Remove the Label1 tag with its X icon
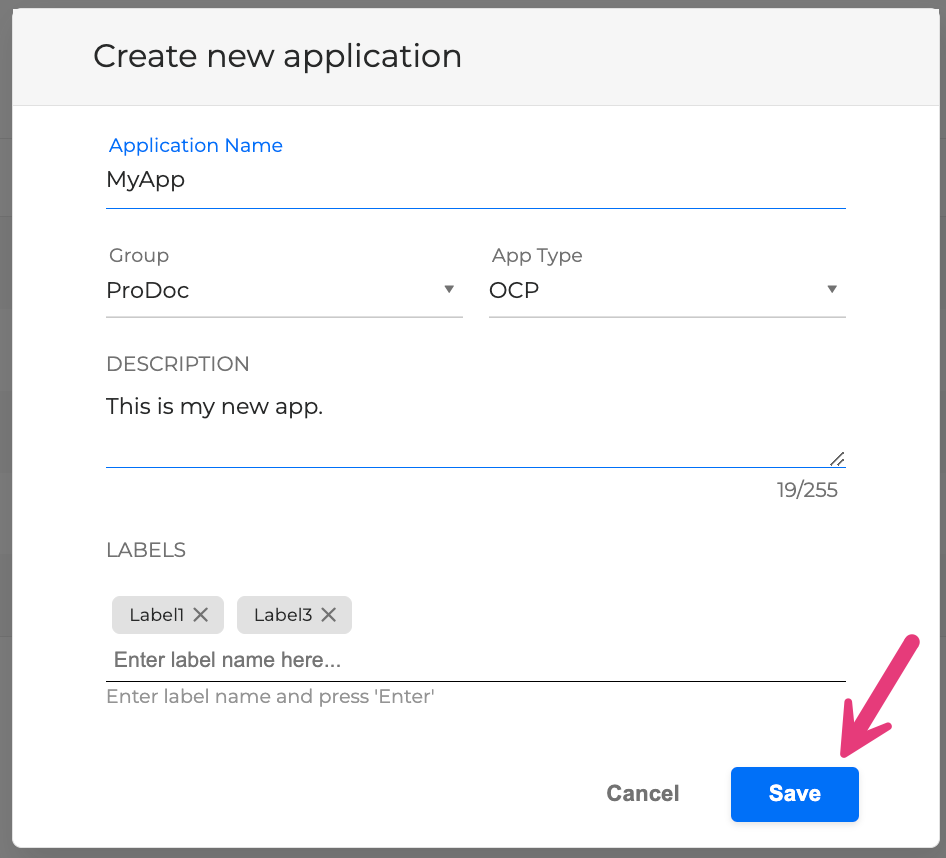The height and width of the screenshot is (858, 946). 200,615
